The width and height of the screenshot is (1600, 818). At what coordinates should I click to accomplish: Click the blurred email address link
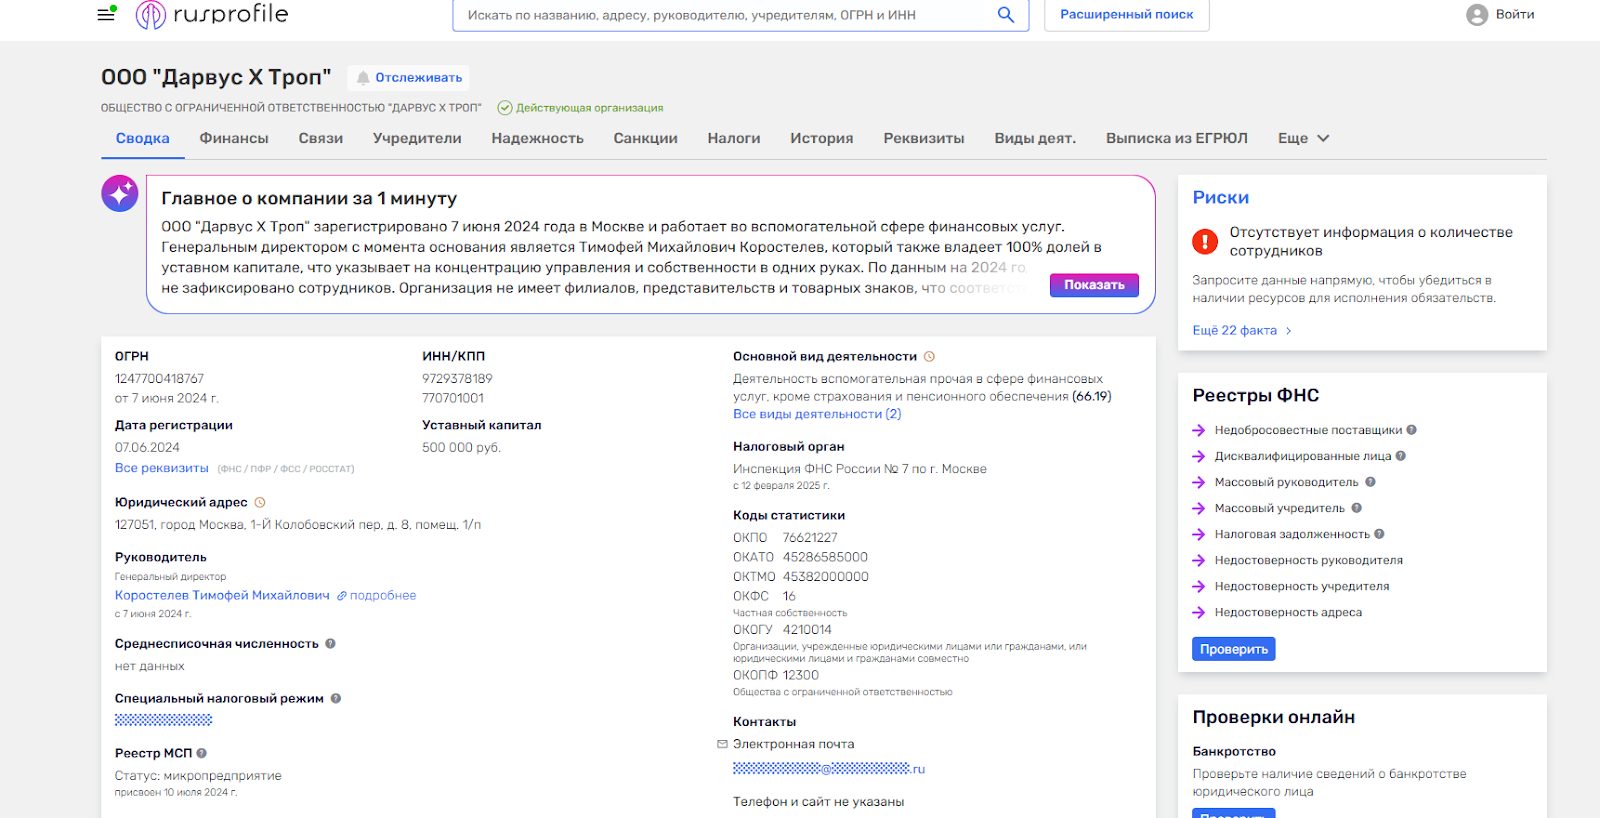coord(829,769)
